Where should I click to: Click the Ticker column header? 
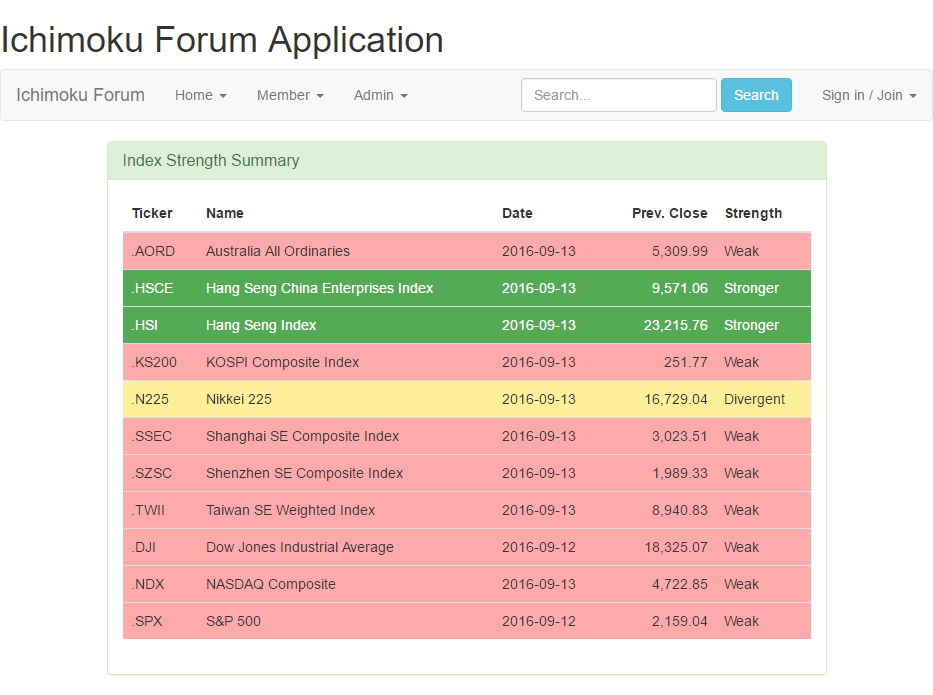tap(152, 213)
